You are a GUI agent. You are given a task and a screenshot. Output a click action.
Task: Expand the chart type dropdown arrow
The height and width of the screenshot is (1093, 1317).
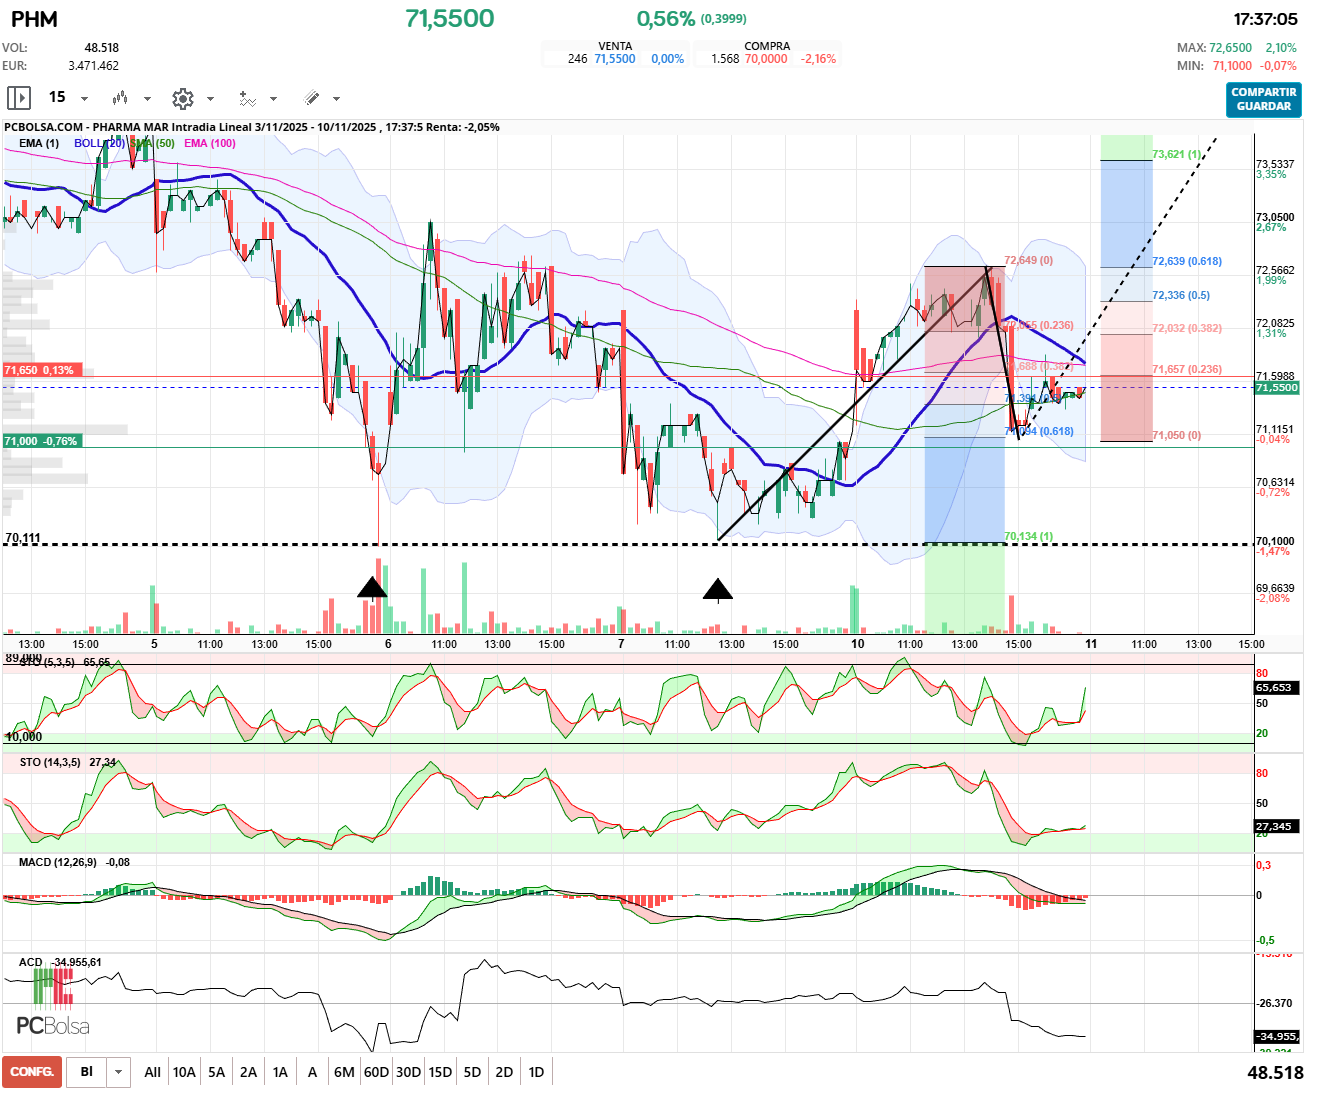147,98
